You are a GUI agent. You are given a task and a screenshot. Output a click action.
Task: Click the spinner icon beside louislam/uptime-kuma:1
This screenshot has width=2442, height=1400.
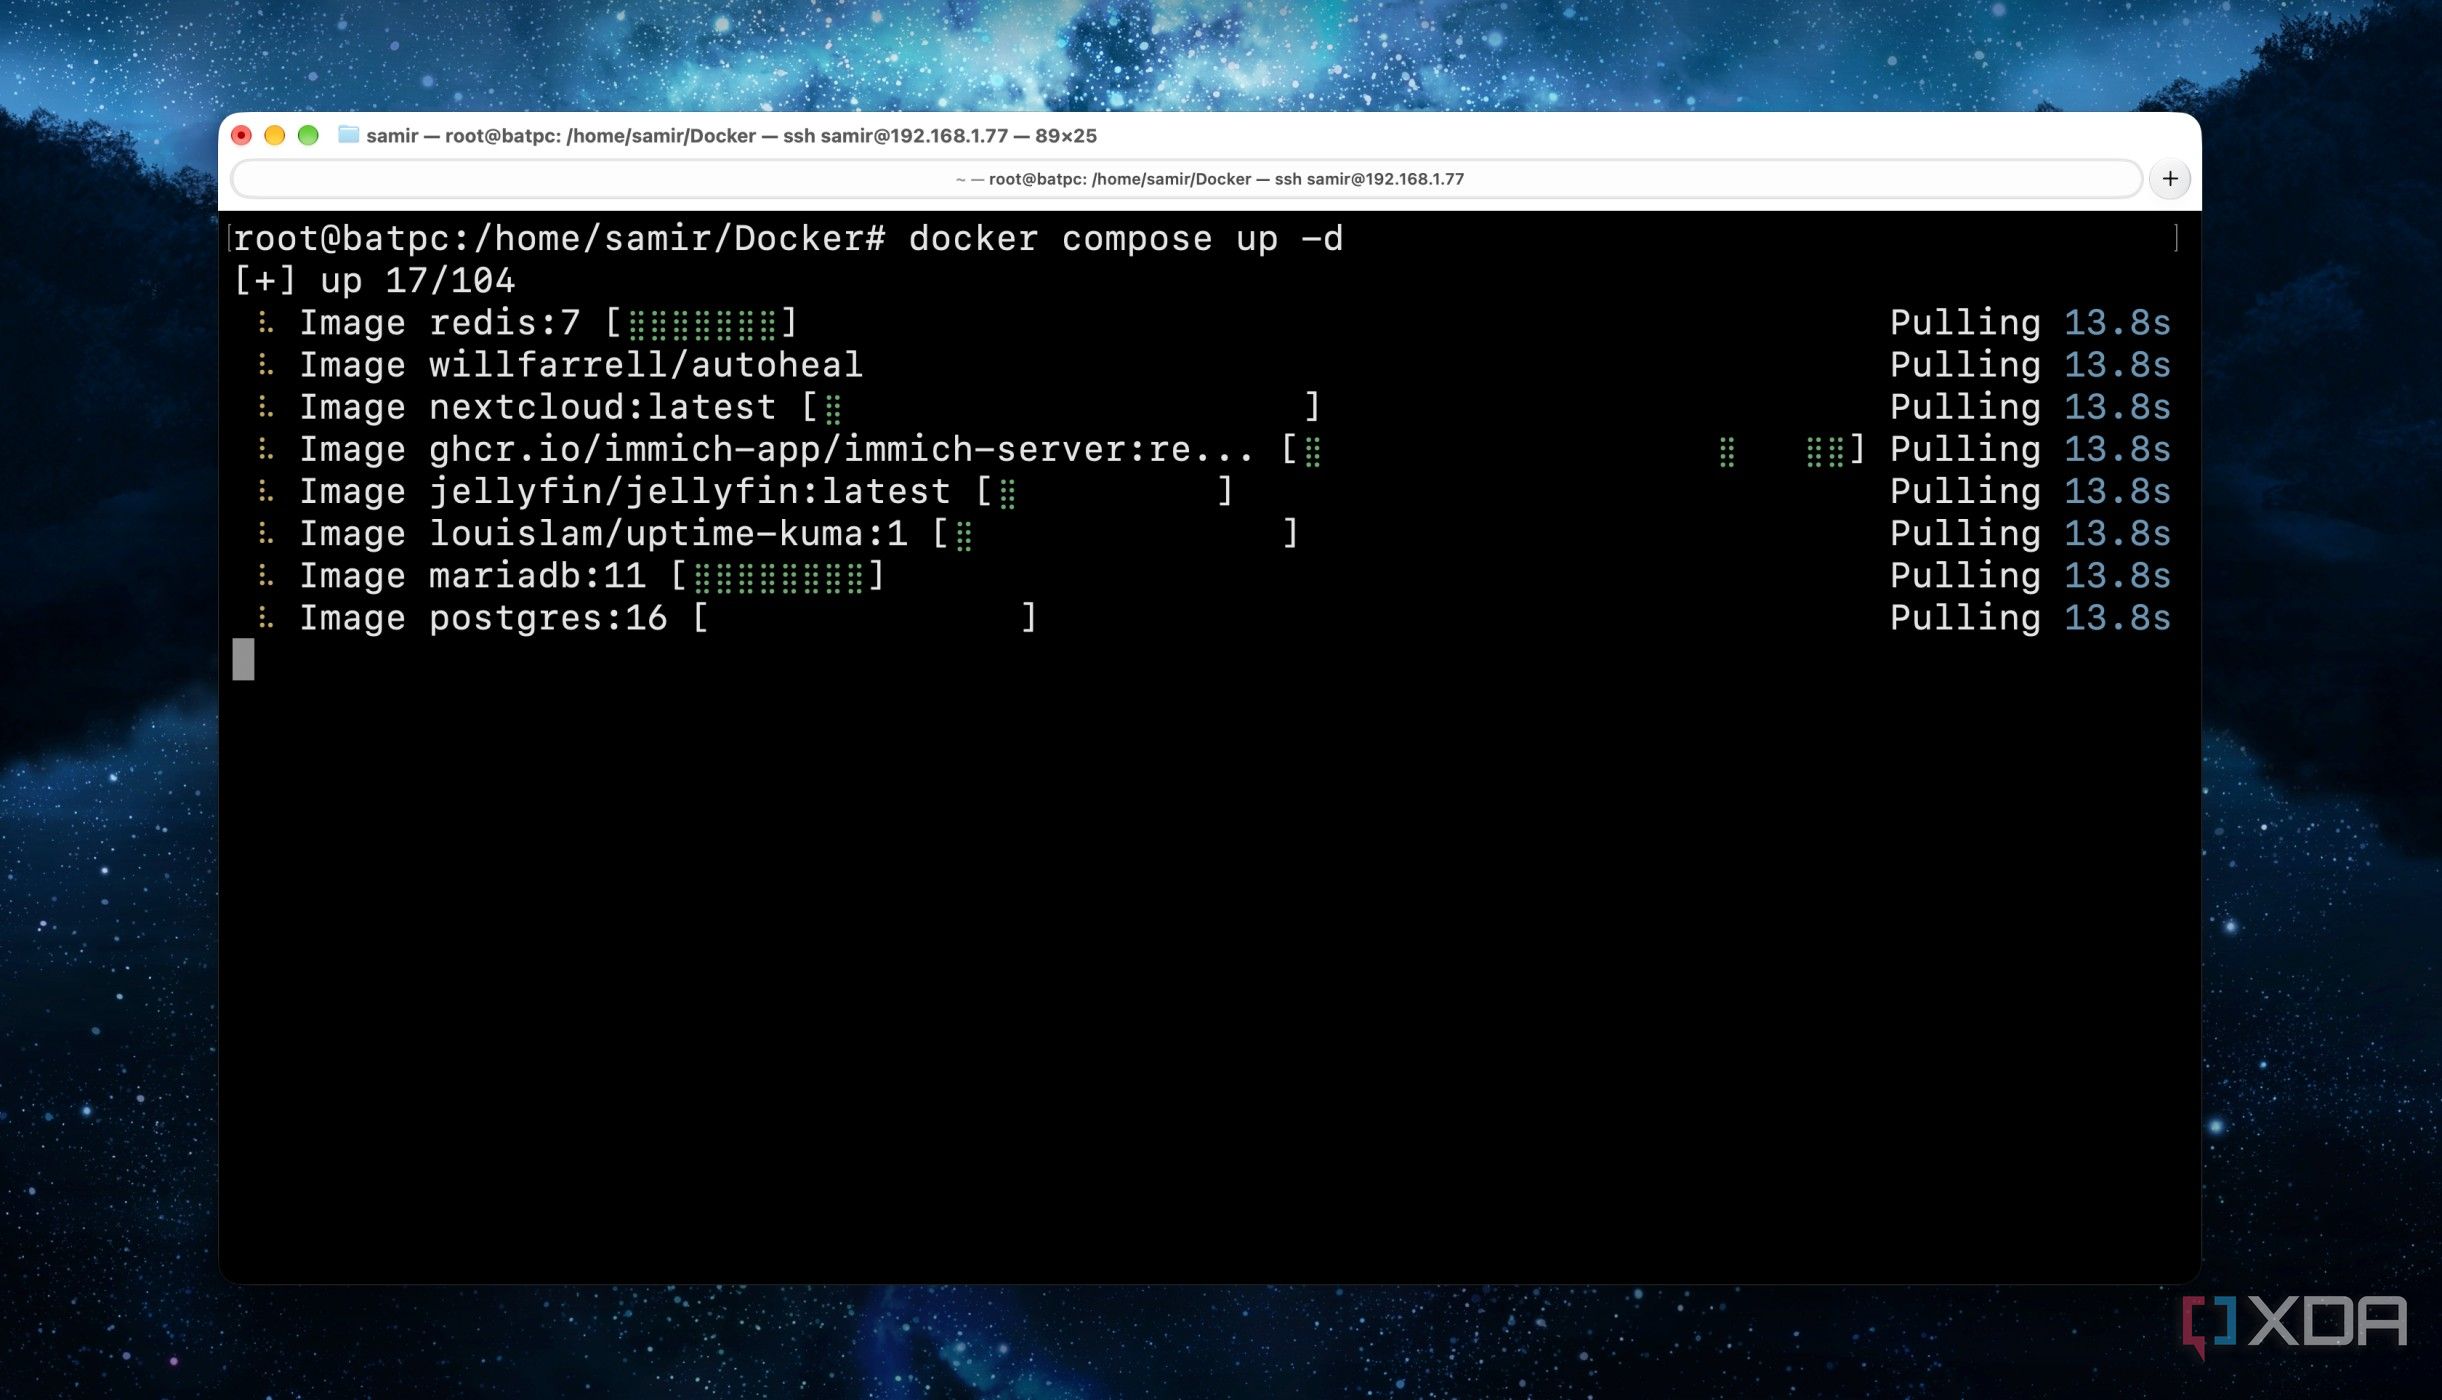[x=265, y=533]
